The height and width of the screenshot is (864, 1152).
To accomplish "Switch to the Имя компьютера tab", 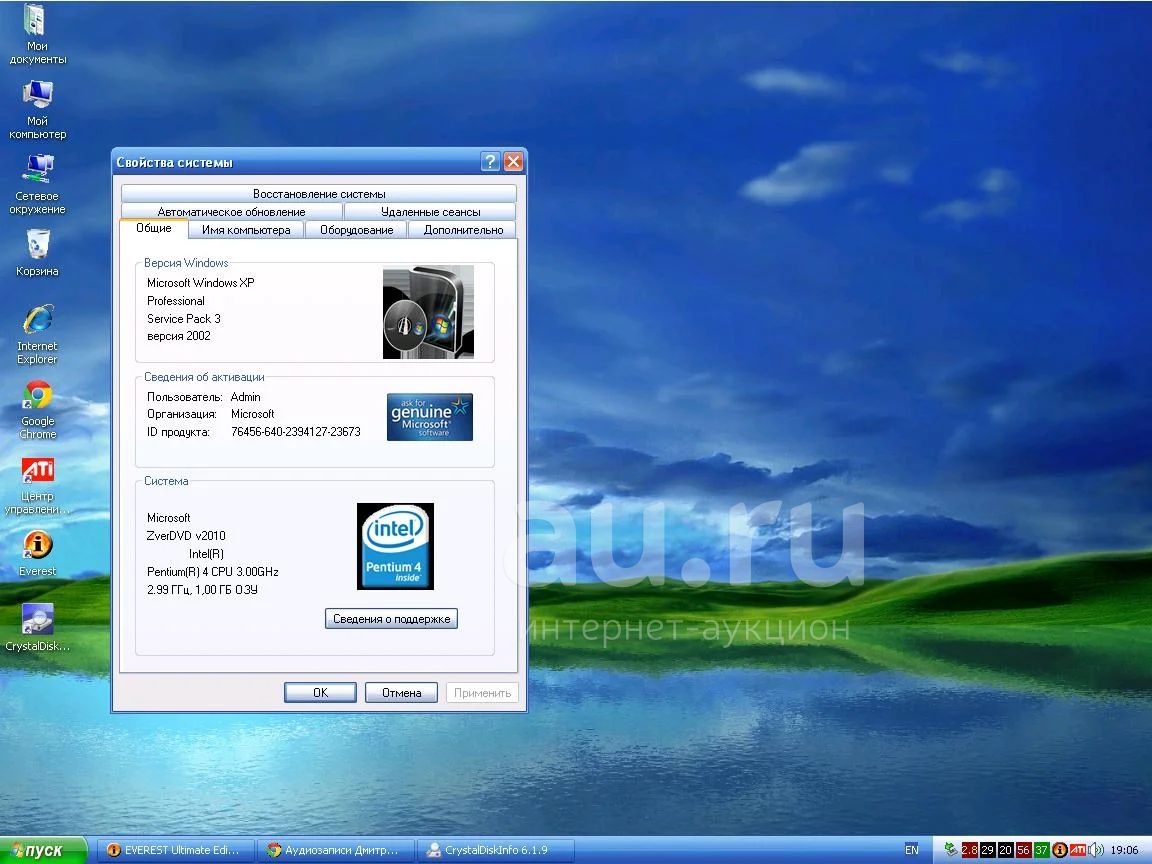I will point(246,230).
